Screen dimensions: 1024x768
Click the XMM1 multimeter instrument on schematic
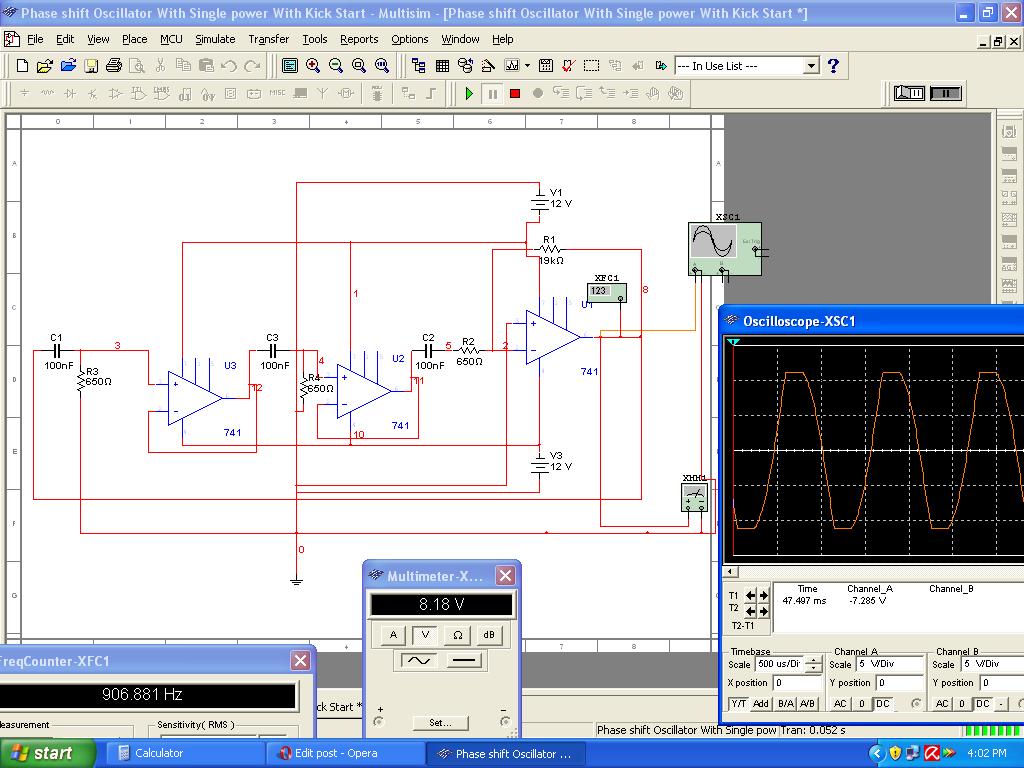click(x=694, y=498)
